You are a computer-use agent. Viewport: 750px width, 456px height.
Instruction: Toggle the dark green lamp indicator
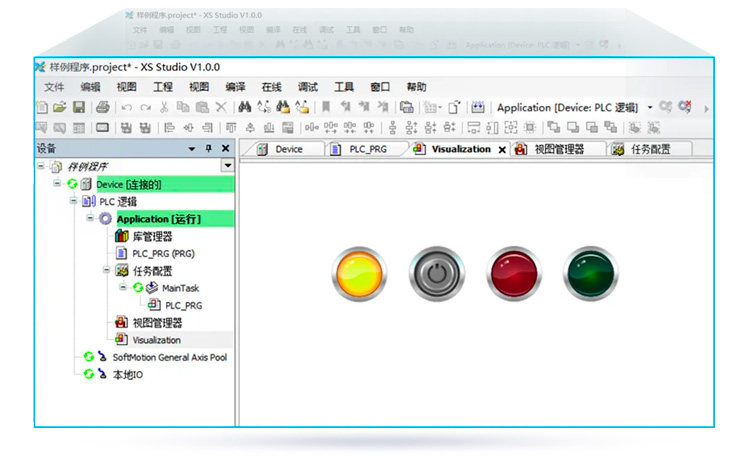(x=591, y=274)
